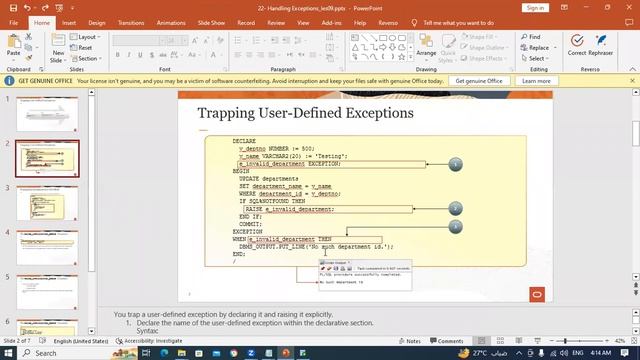
Task: Zoom out with the minus button
Action: (x=551, y=341)
